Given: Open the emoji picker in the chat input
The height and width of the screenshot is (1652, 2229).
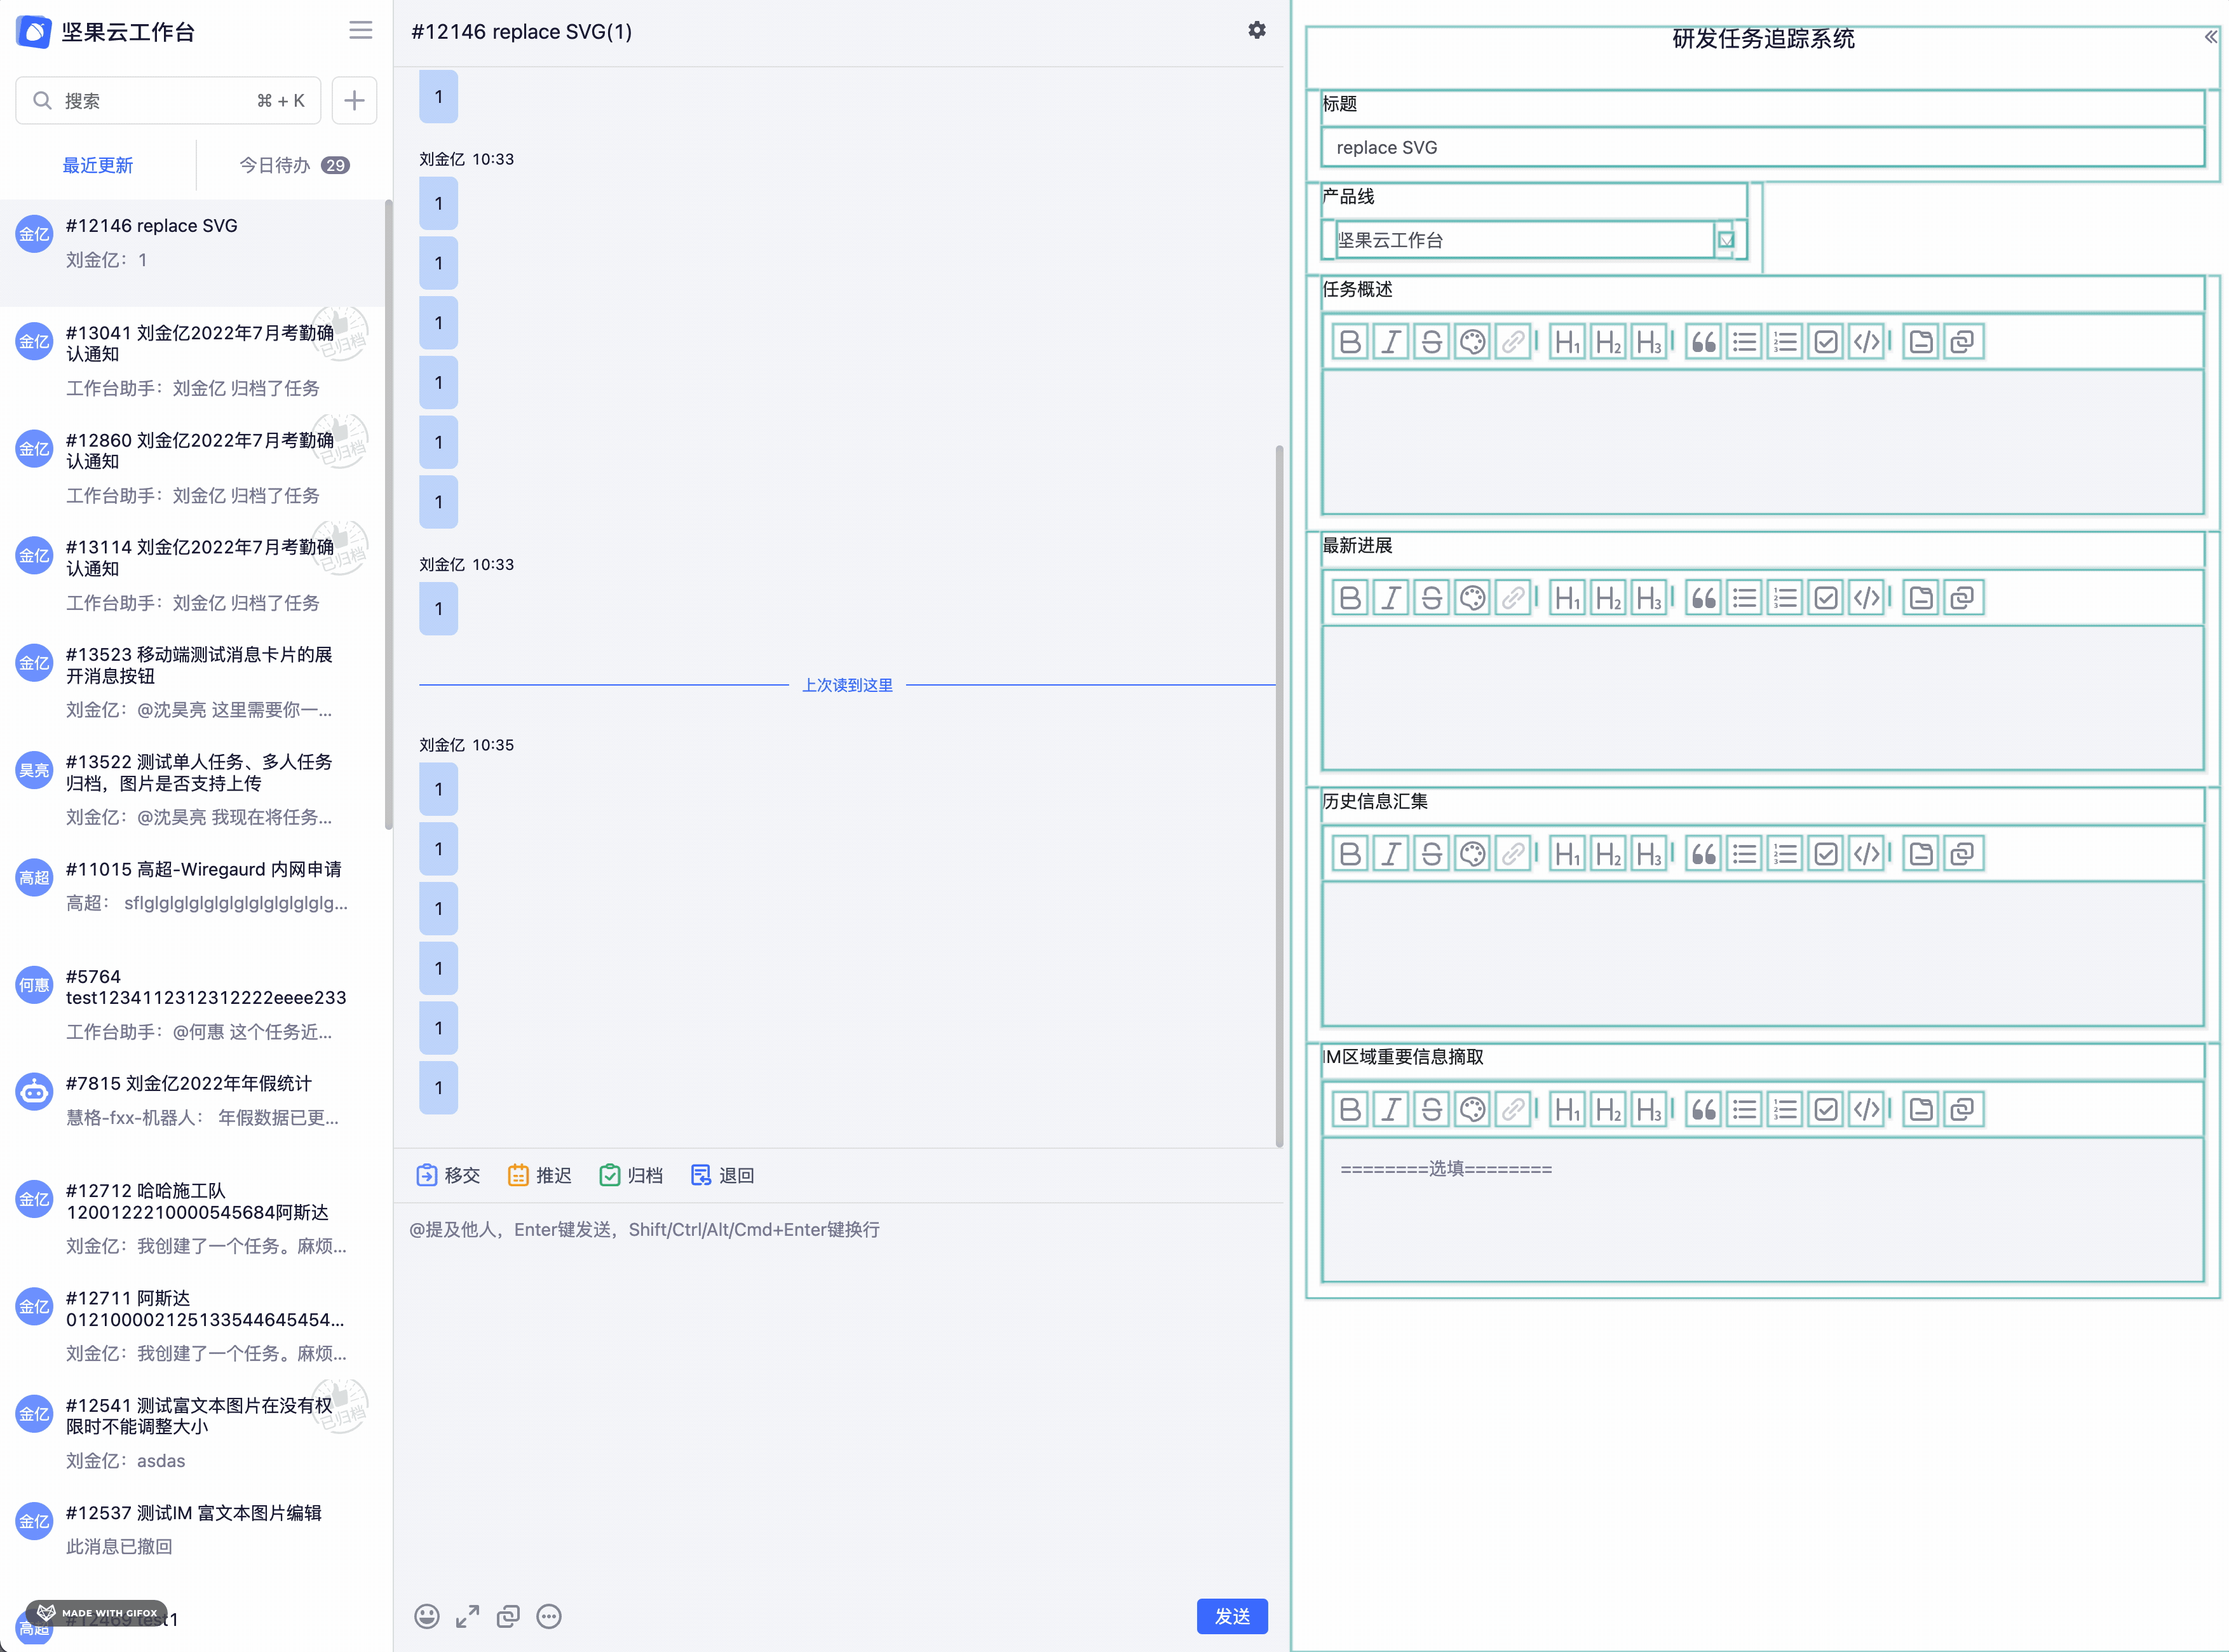Looking at the screenshot, I should tap(427, 1616).
